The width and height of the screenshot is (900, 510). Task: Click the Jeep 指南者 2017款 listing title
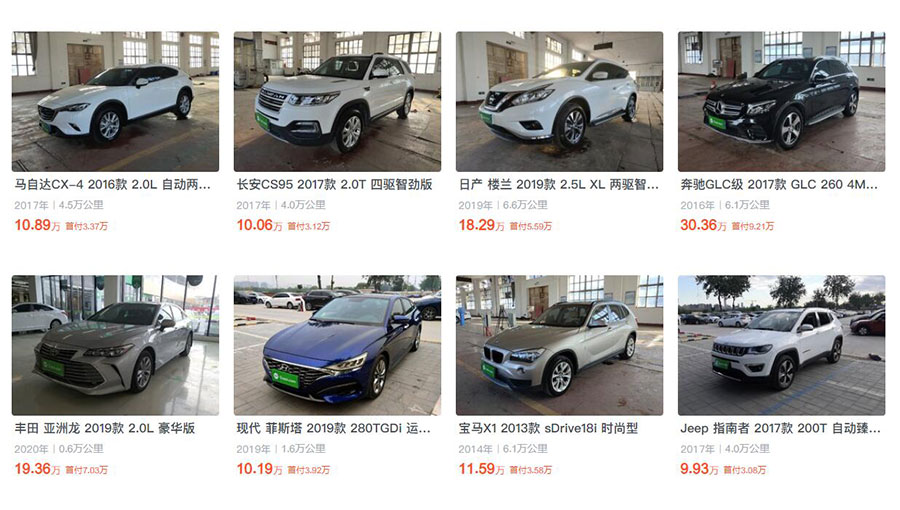(780, 429)
